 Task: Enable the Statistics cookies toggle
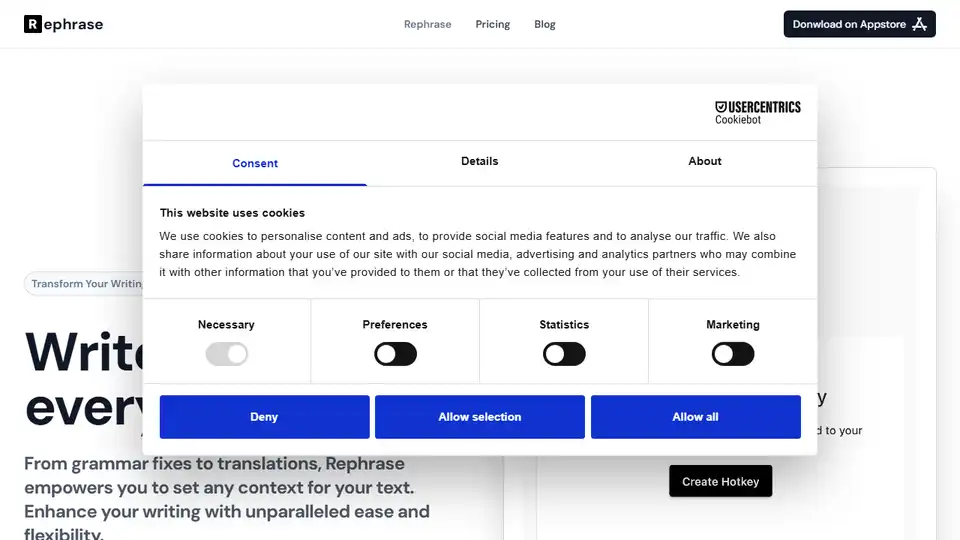point(564,354)
